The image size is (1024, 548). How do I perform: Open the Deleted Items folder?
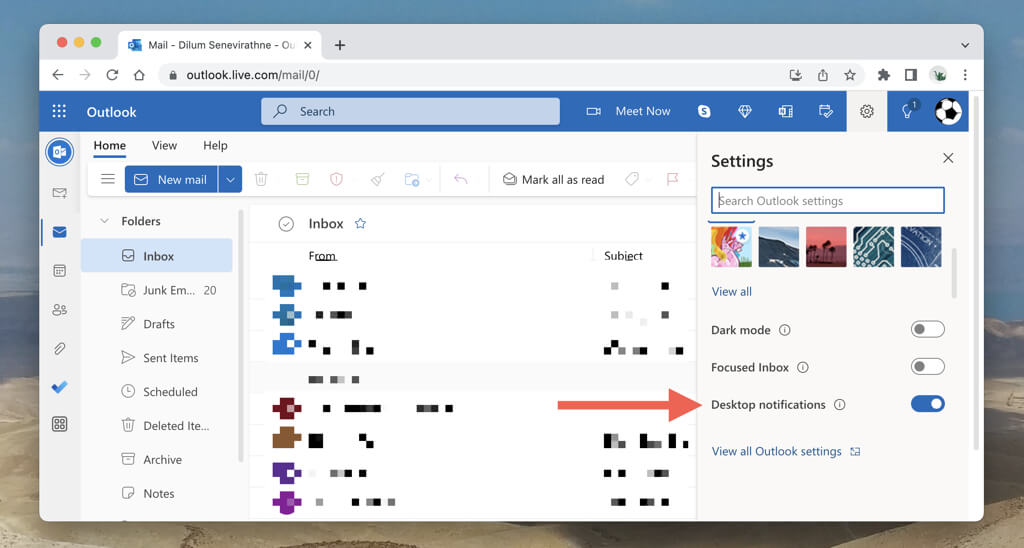[x=157, y=426]
